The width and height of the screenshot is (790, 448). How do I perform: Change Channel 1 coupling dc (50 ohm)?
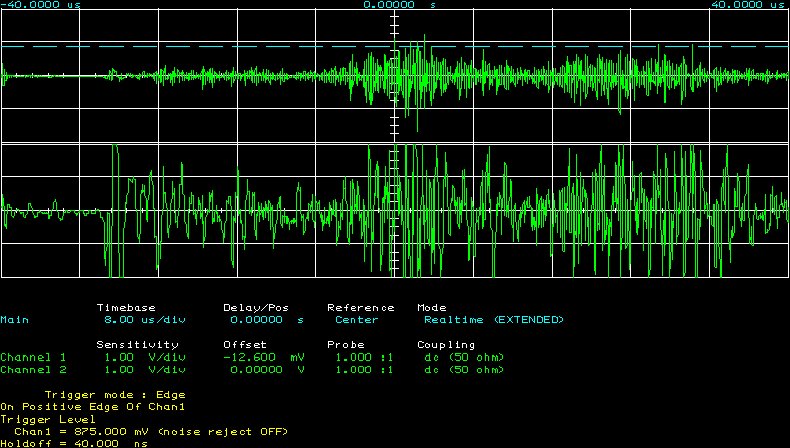pyautogui.click(x=463, y=357)
